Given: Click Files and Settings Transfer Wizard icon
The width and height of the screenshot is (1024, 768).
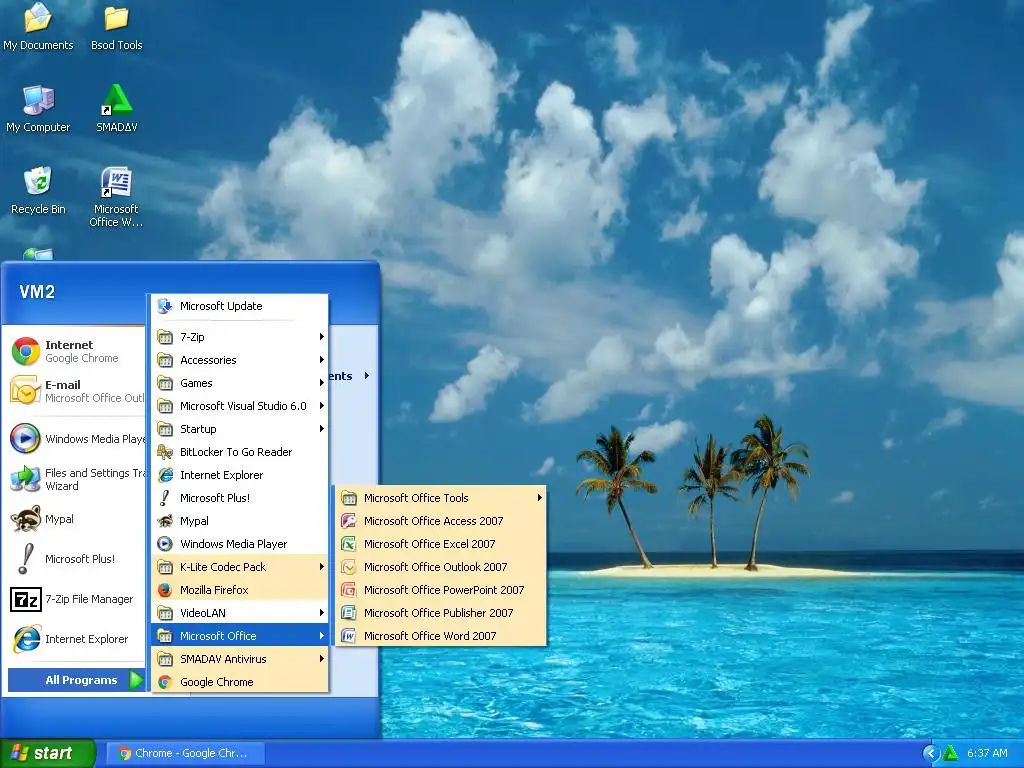Looking at the screenshot, I should point(25,479).
